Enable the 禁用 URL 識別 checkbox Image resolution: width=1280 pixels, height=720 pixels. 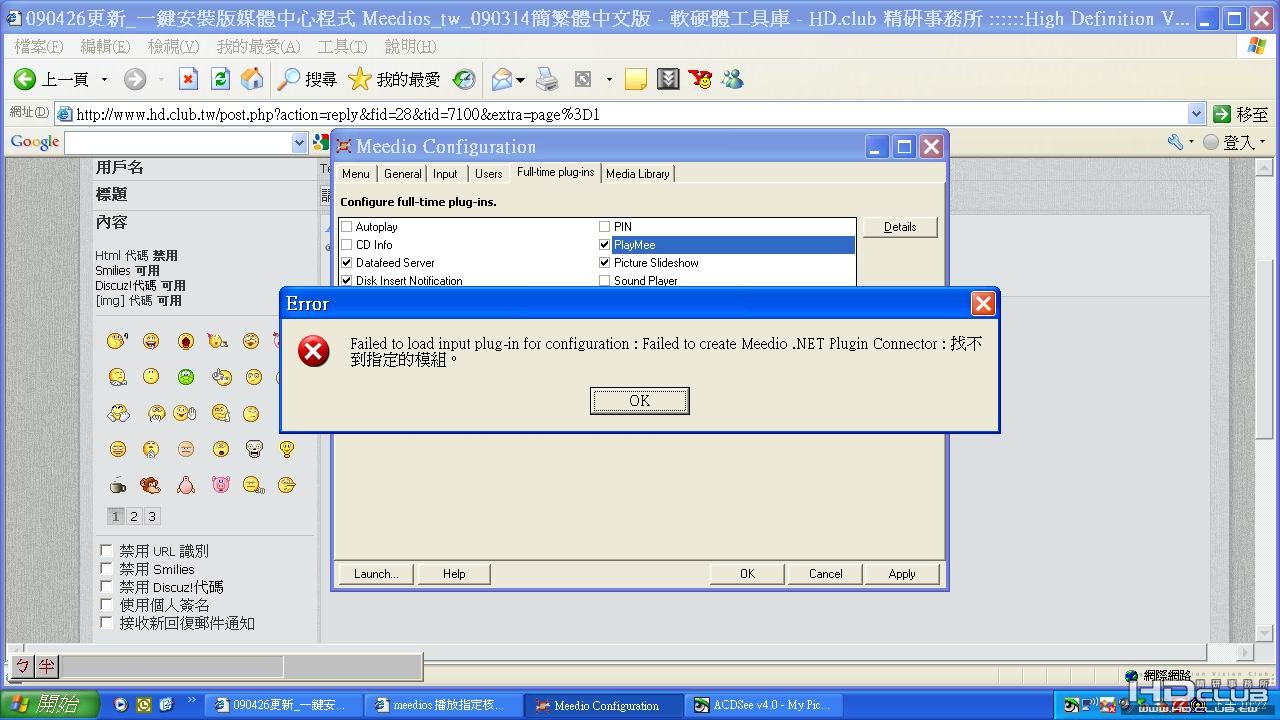[x=106, y=551]
